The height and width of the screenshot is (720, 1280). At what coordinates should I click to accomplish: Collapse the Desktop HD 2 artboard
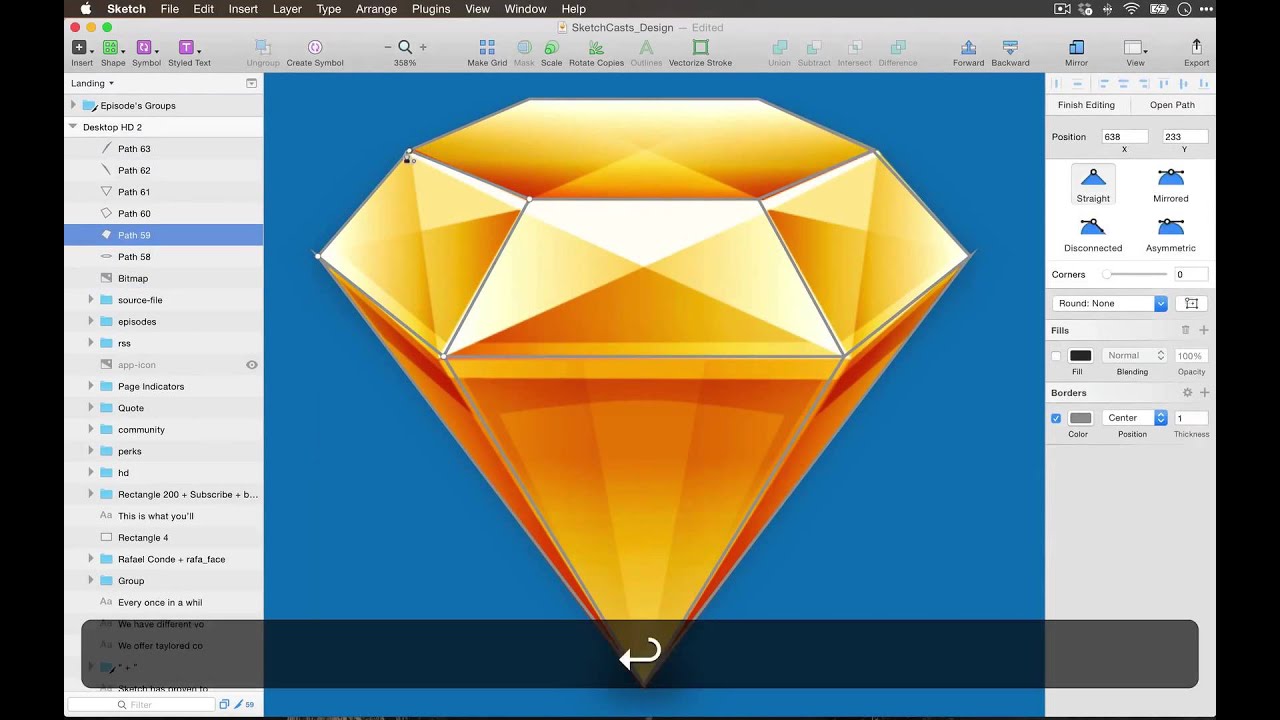[73, 127]
